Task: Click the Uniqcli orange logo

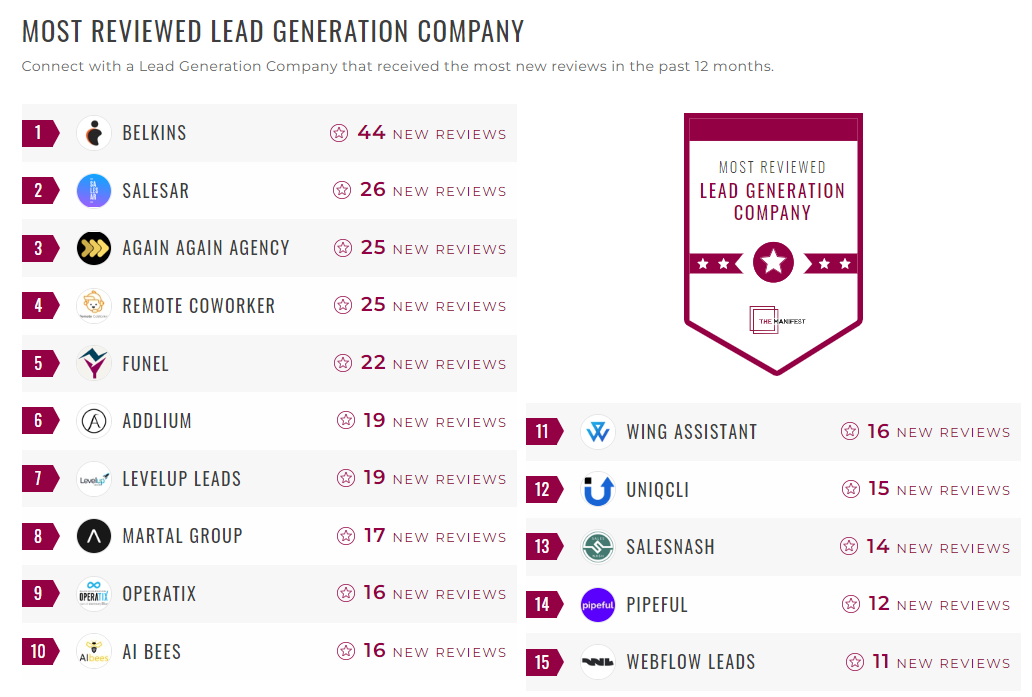Action: tap(597, 489)
